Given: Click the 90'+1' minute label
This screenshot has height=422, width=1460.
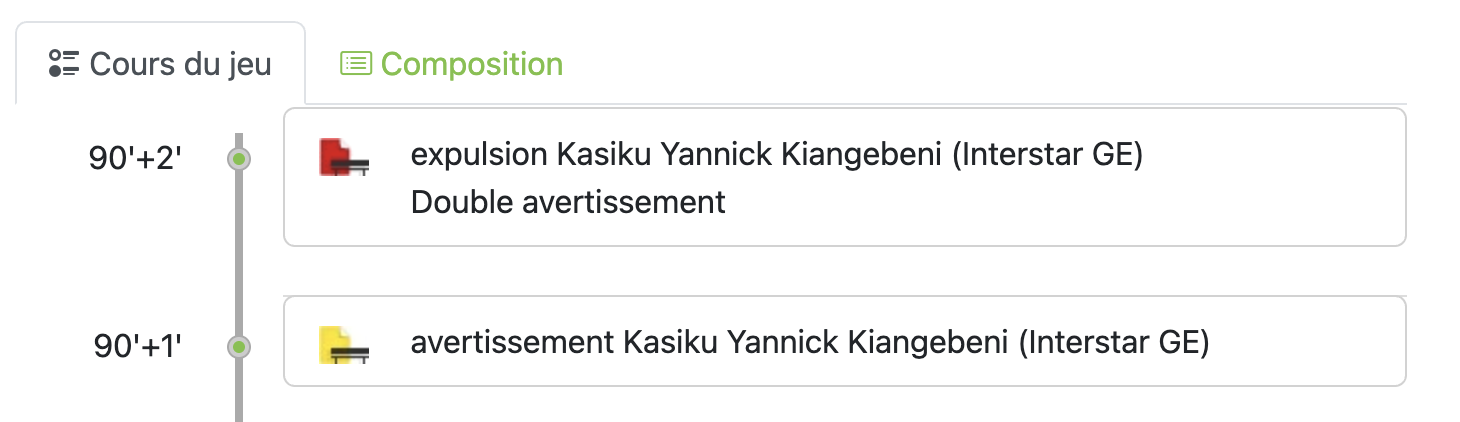Looking at the screenshot, I should [137, 347].
